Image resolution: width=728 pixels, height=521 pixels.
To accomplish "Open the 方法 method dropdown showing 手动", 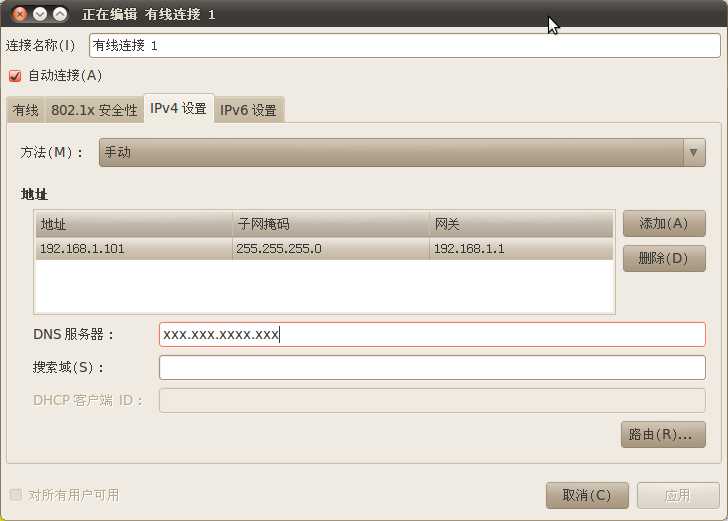I will 402,152.
